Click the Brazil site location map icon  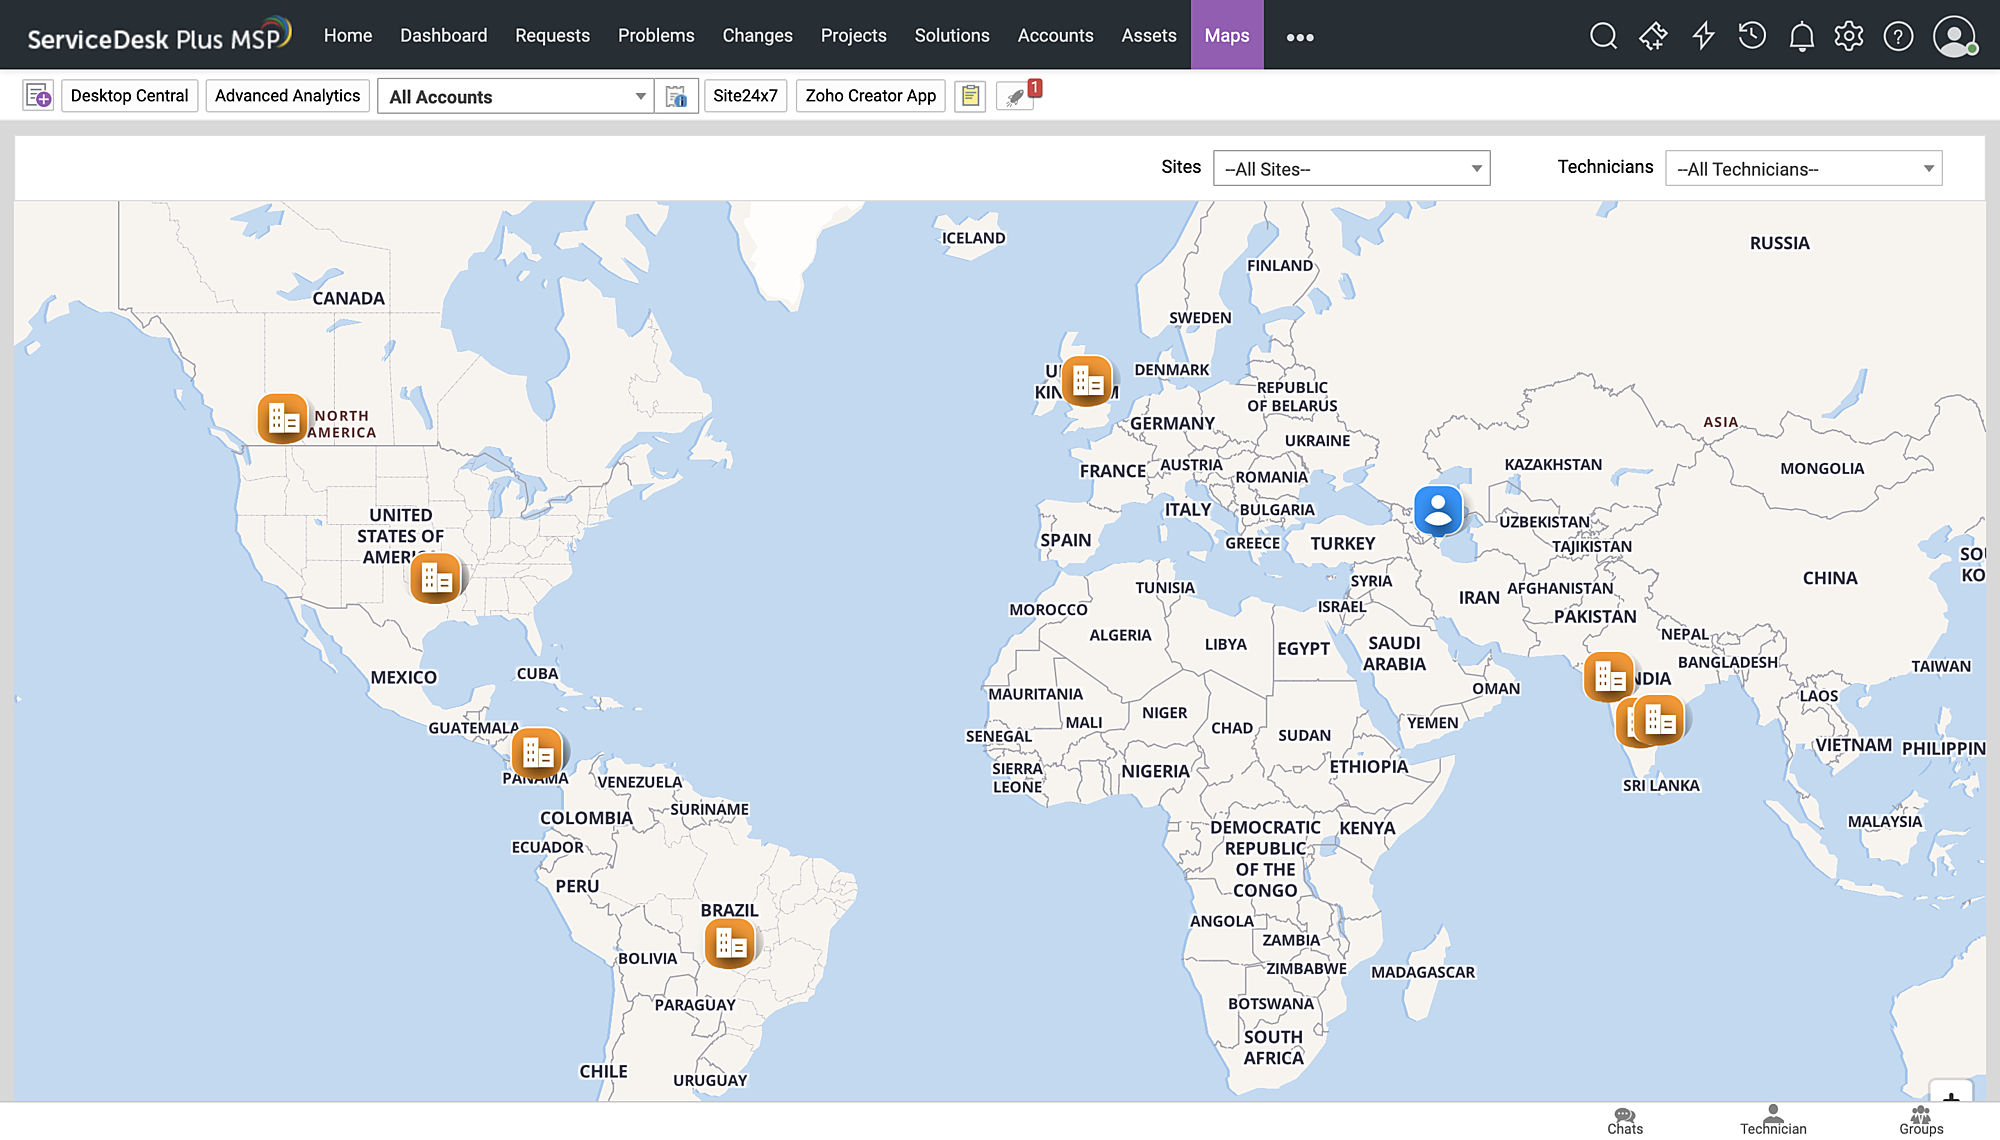[x=728, y=942]
